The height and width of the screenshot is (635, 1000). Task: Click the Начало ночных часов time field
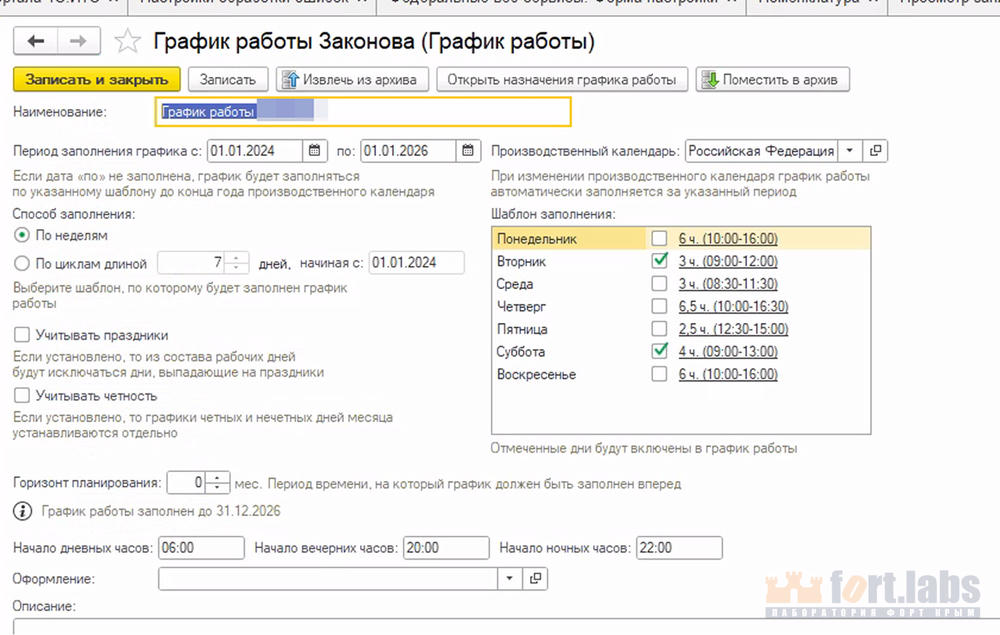coord(678,548)
